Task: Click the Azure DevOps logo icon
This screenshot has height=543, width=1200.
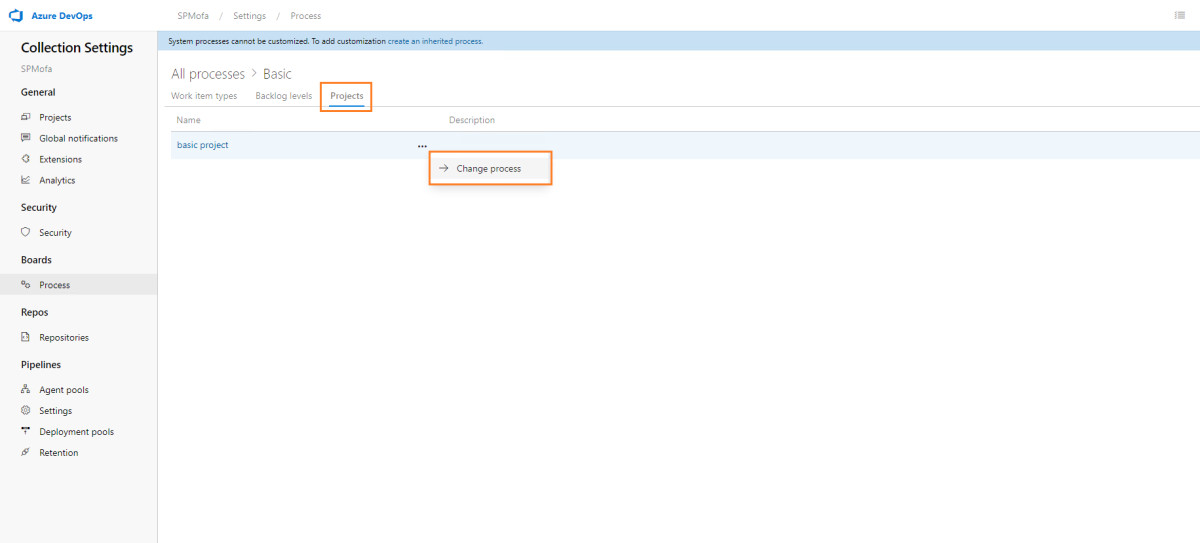Action: pos(16,16)
